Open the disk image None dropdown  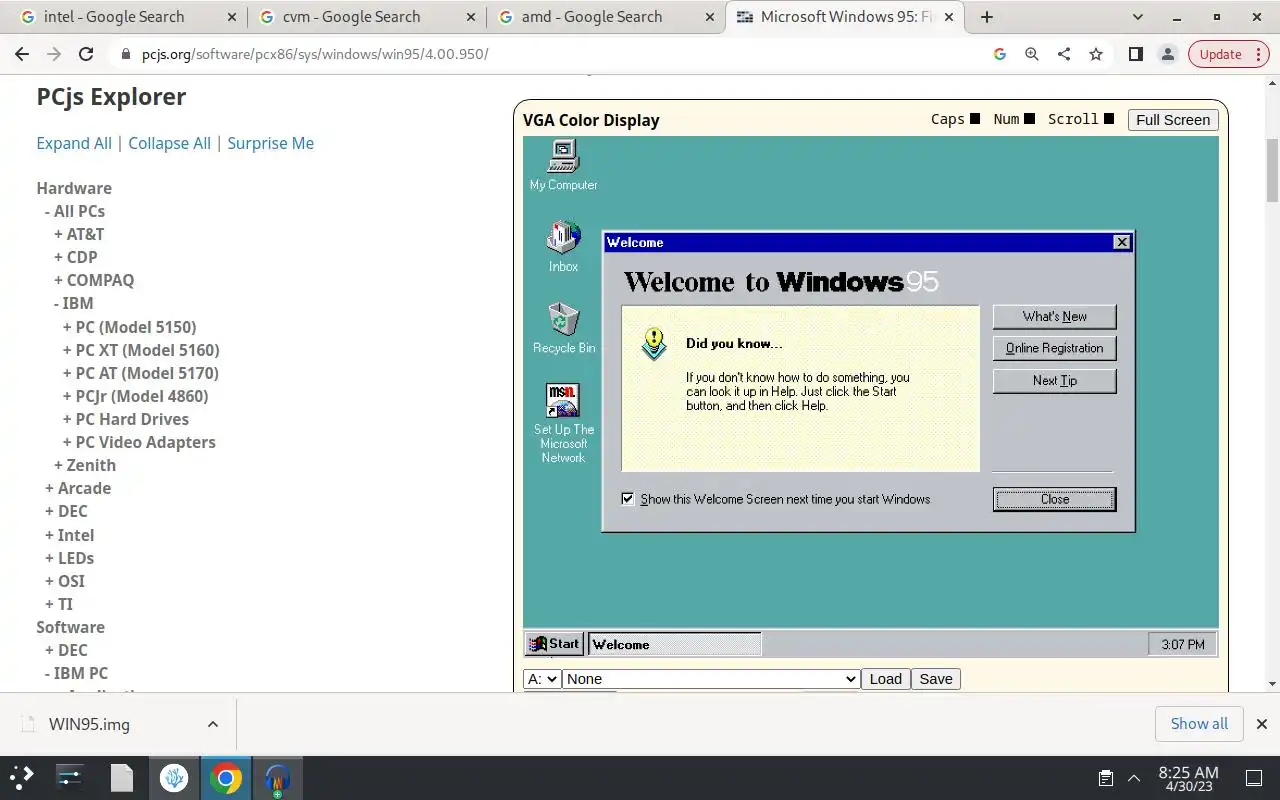[x=711, y=679]
